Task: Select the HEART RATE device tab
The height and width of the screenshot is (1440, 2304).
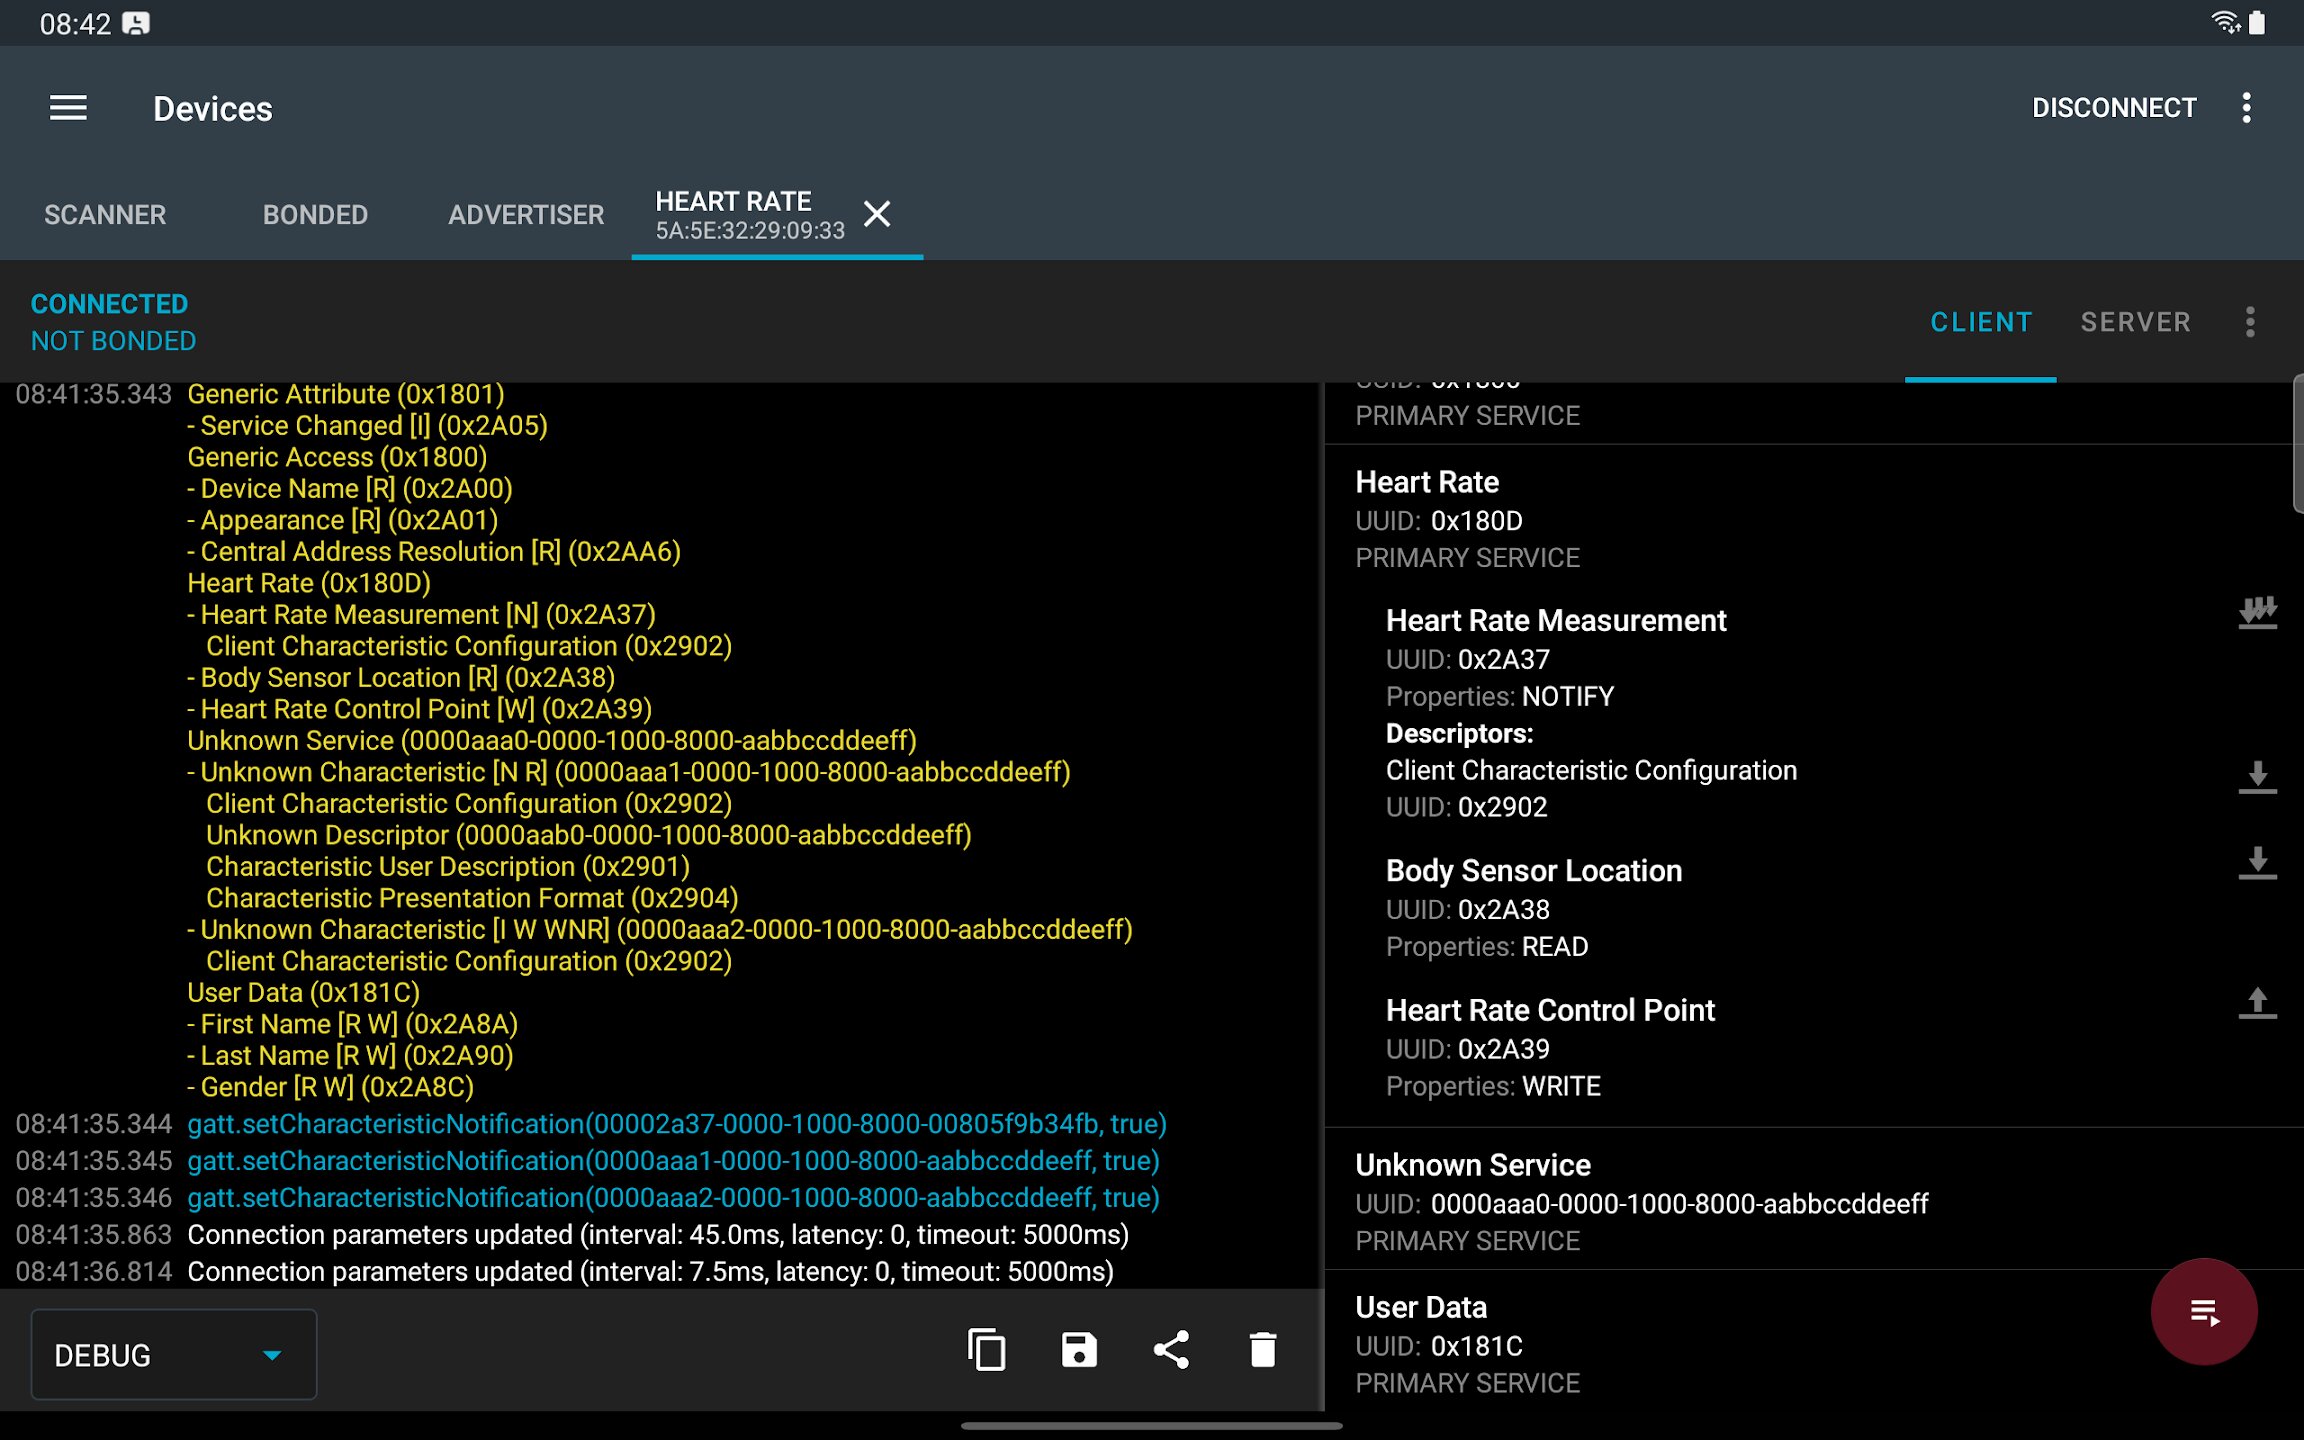Action: 750,215
